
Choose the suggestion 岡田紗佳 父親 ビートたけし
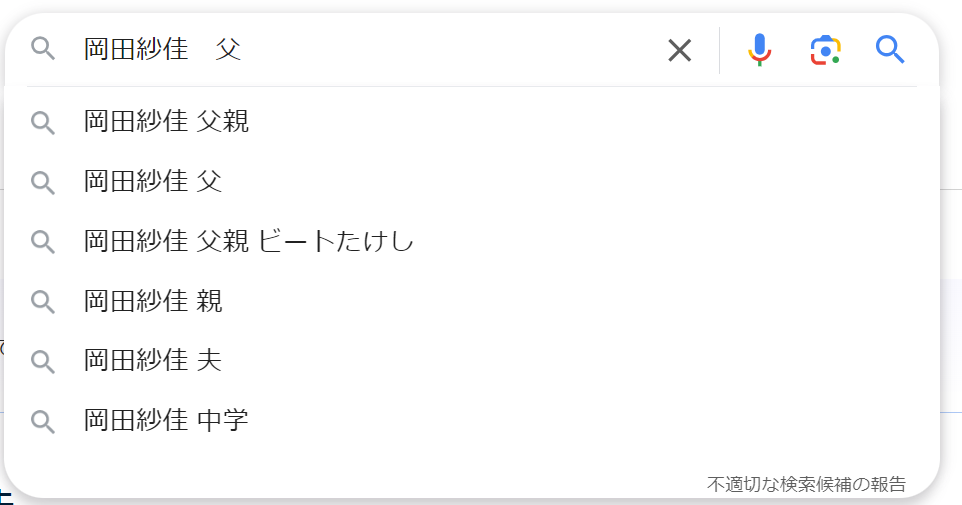click(x=472, y=241)
